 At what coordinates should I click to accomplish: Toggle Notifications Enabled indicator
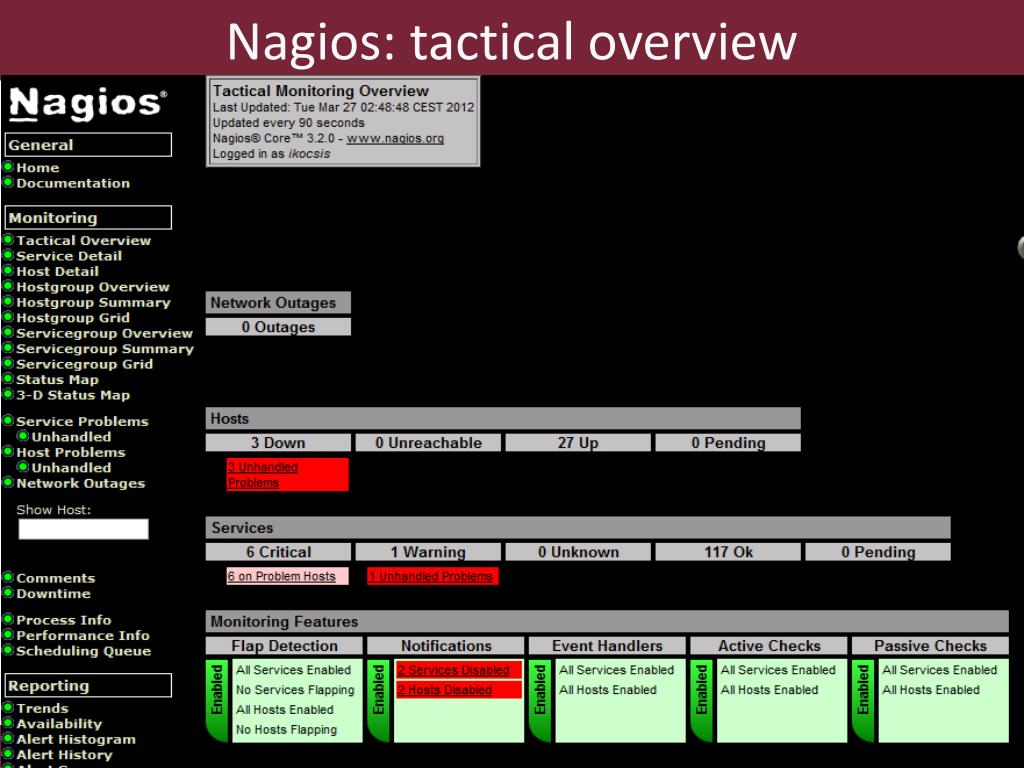(380, 700)
